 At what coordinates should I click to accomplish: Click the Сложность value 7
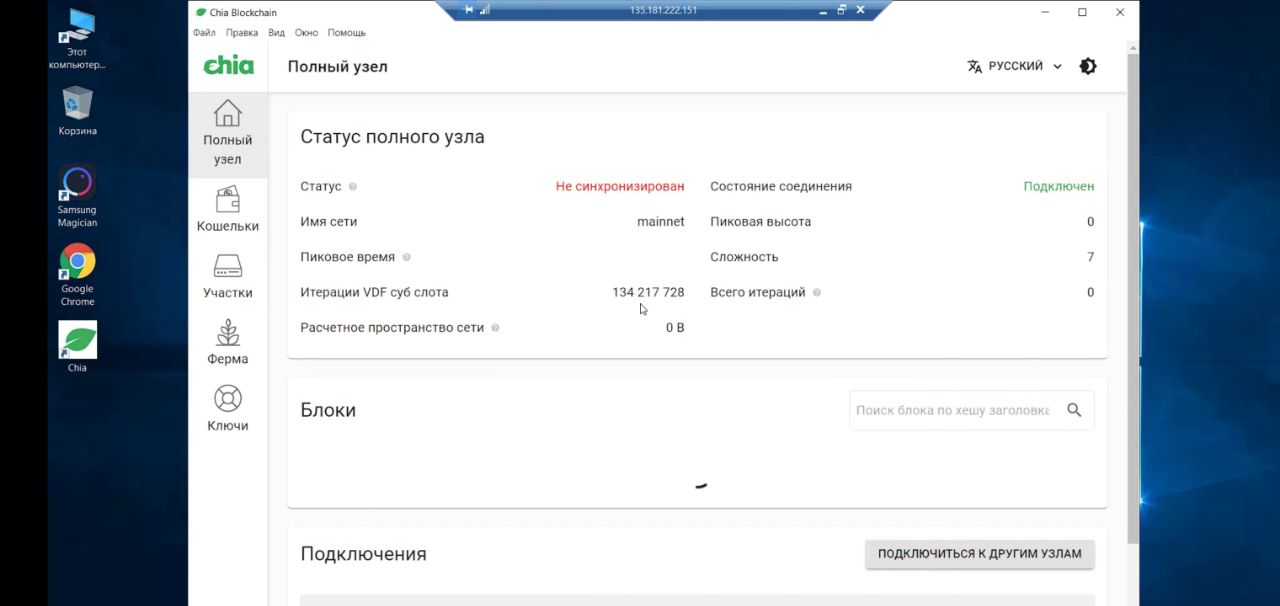(x=1090, y=257)
